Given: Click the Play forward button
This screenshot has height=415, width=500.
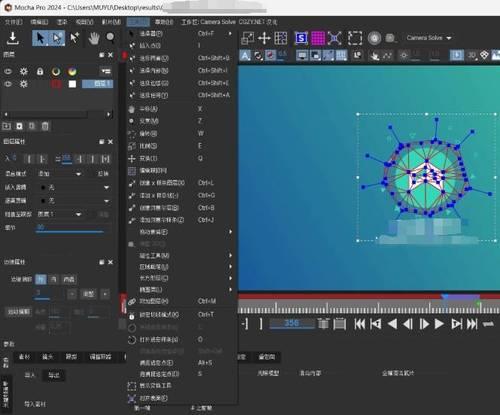Looking at the screenshot, I should [439, 324].
